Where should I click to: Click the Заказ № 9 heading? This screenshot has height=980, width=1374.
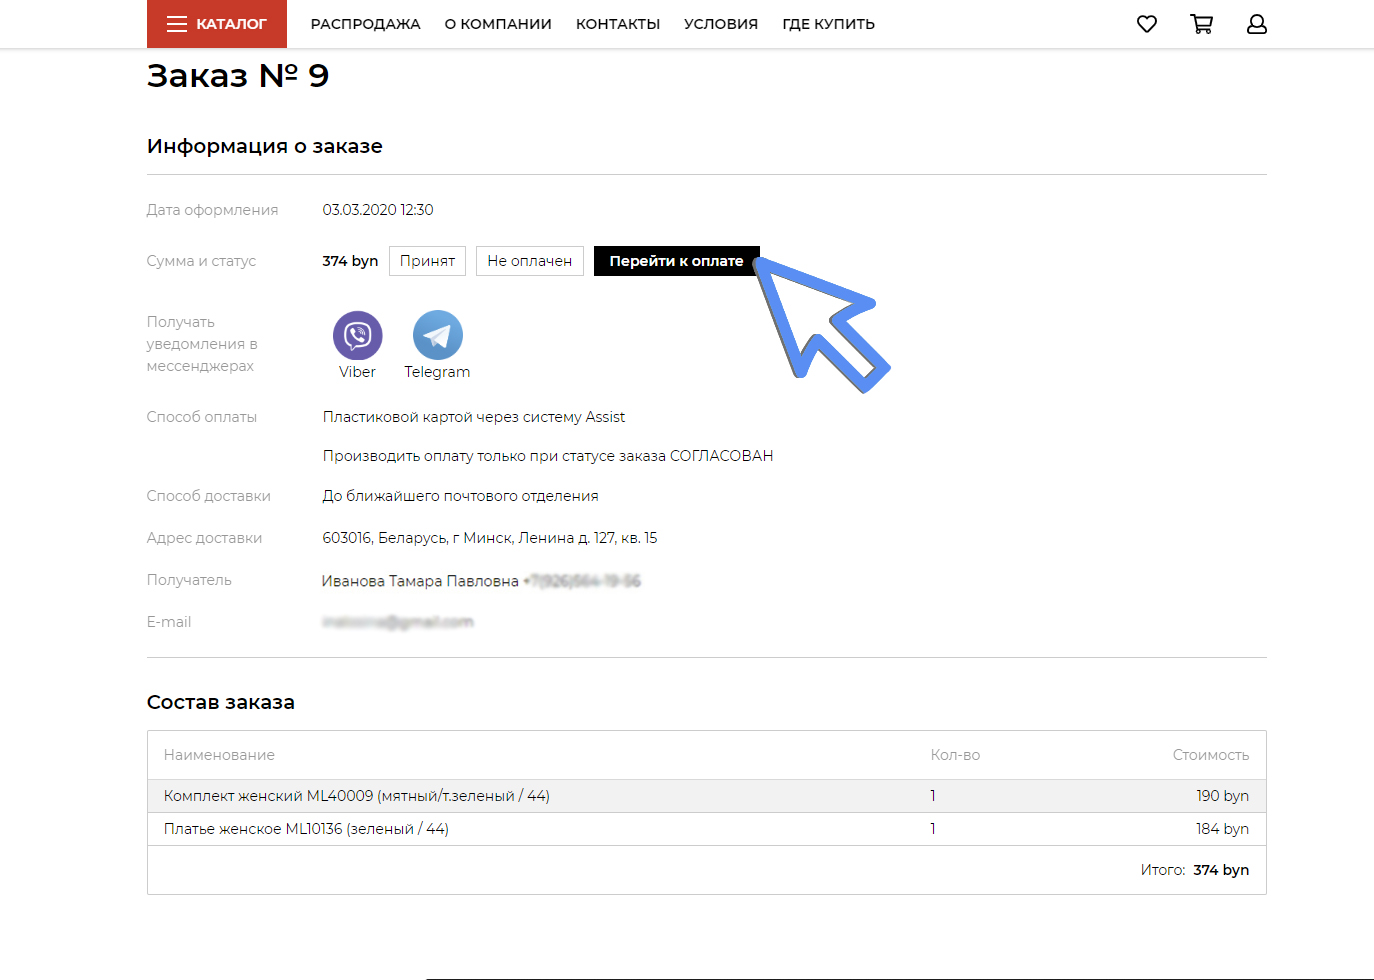(x=238, y=76)
